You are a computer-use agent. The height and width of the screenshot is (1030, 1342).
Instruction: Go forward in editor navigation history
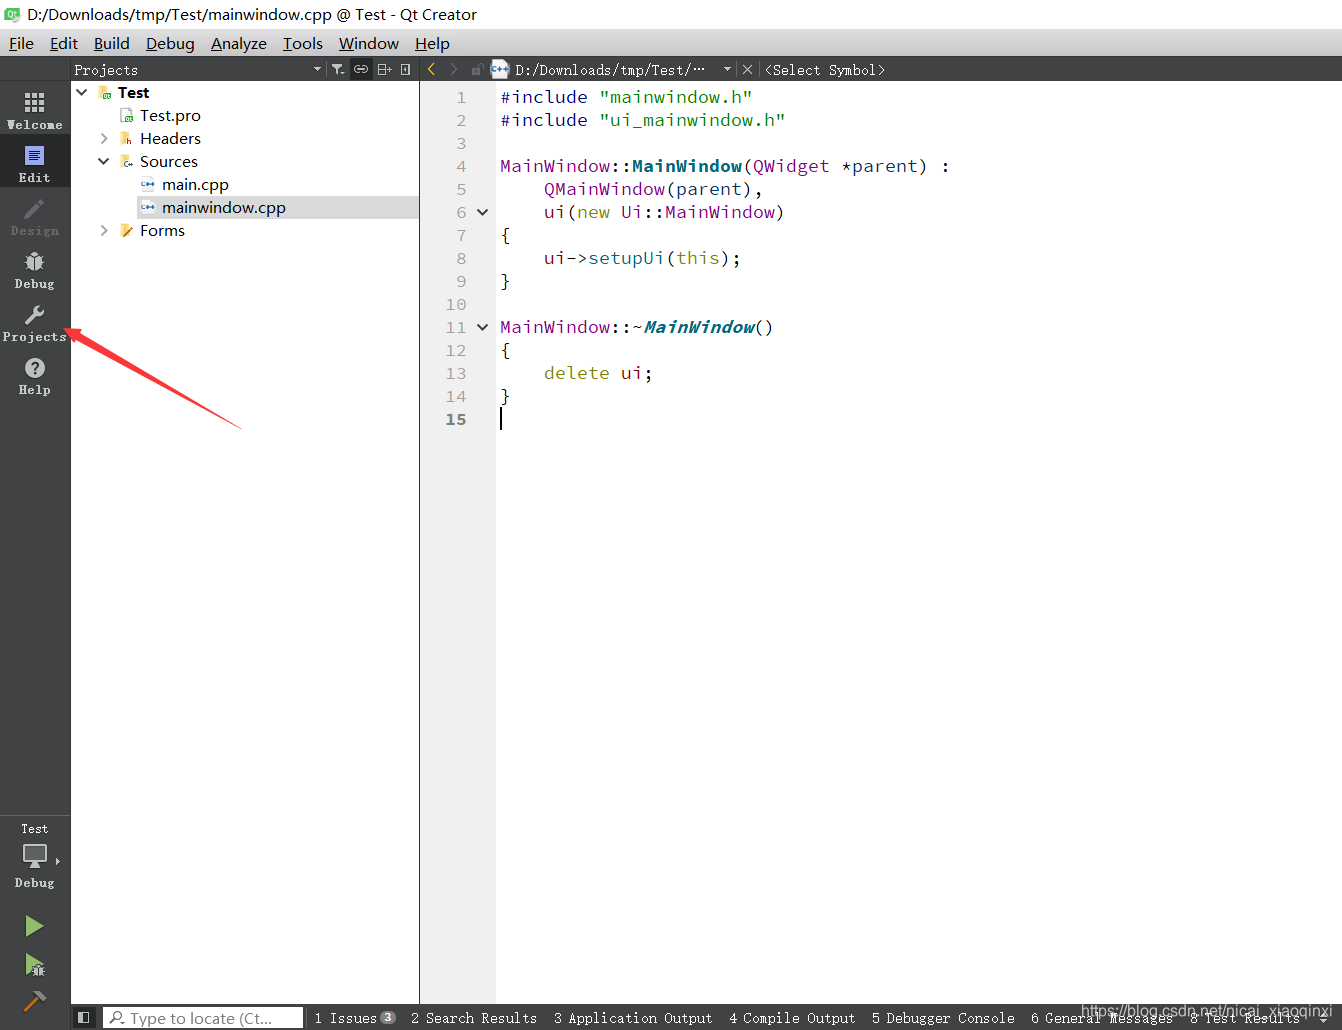point(454,69)
